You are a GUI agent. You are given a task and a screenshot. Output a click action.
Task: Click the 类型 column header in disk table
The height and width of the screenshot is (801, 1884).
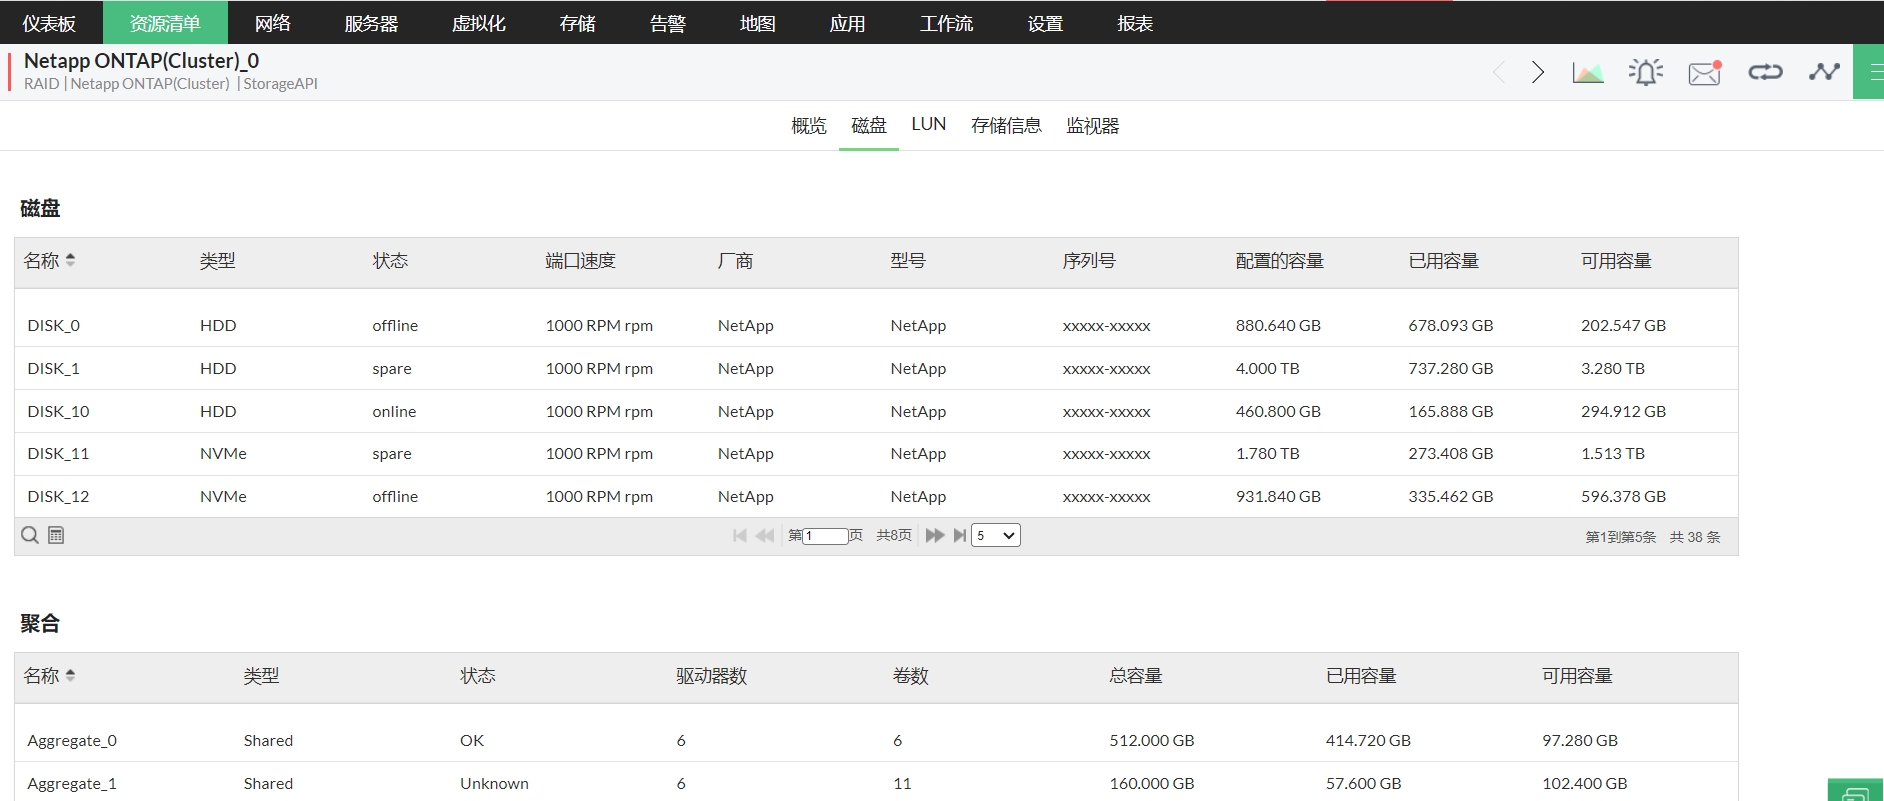click(x=218, y=261)
